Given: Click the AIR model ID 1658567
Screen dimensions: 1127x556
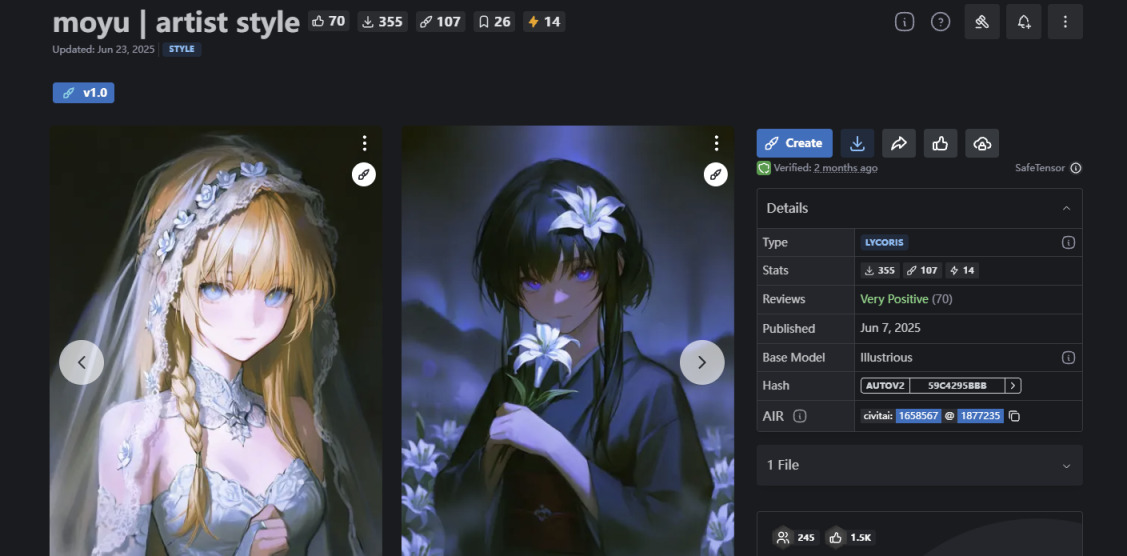Looking at the screenshot, I should tap(919, 416).
